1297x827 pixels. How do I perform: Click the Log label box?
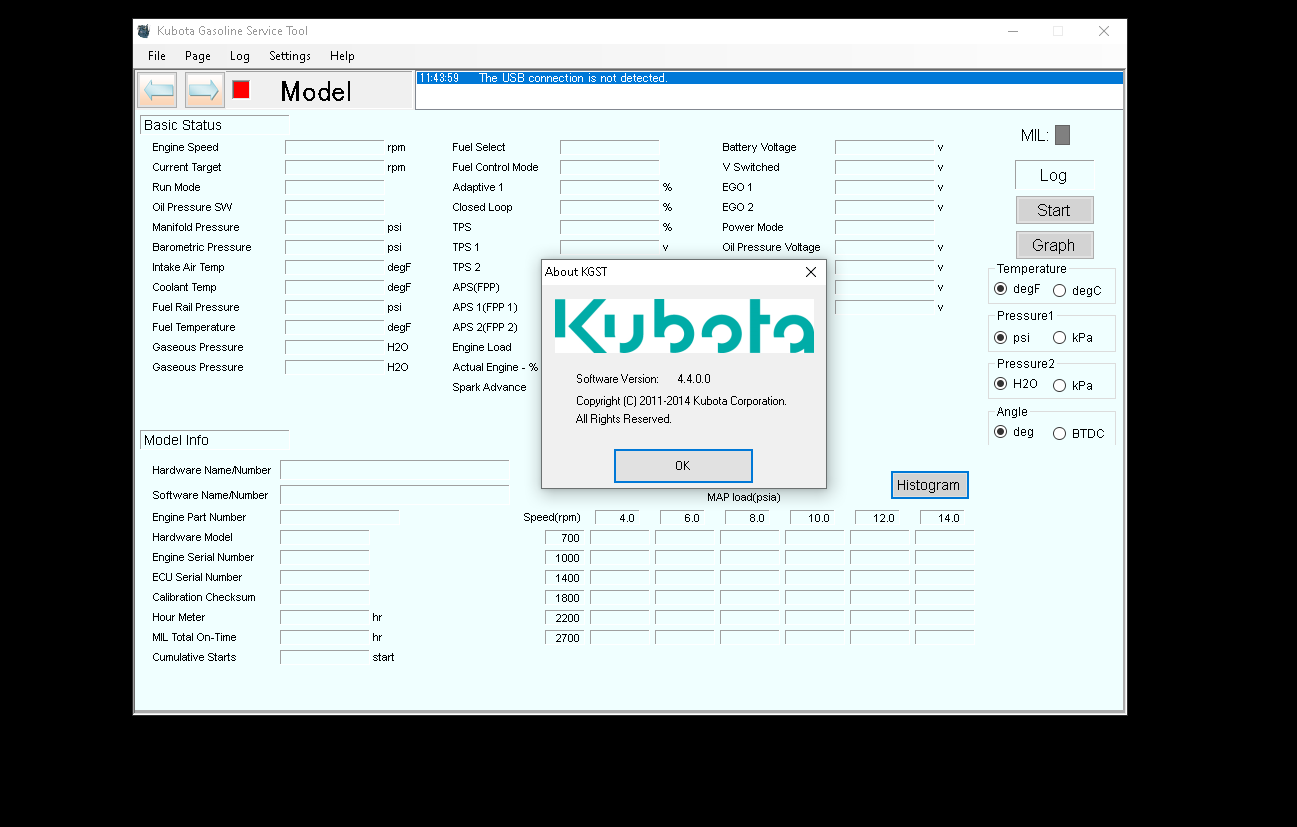(x=1054, y=175)
